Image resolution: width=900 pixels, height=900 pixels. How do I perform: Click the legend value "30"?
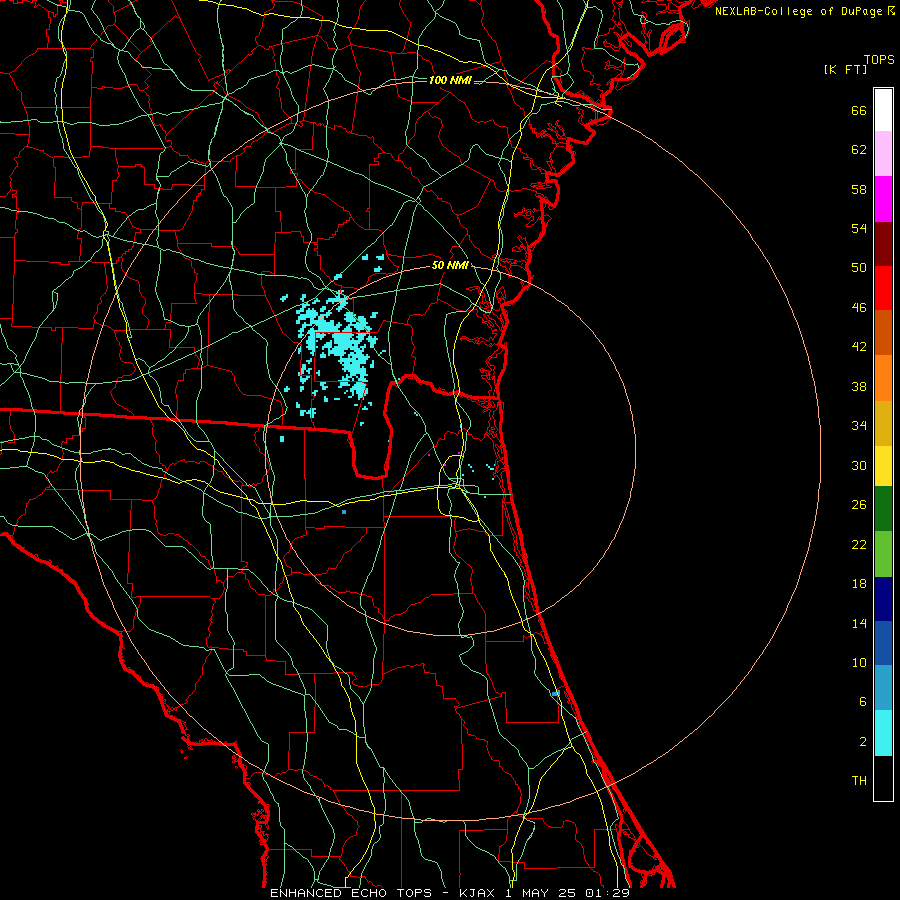(x=859, y=465)
